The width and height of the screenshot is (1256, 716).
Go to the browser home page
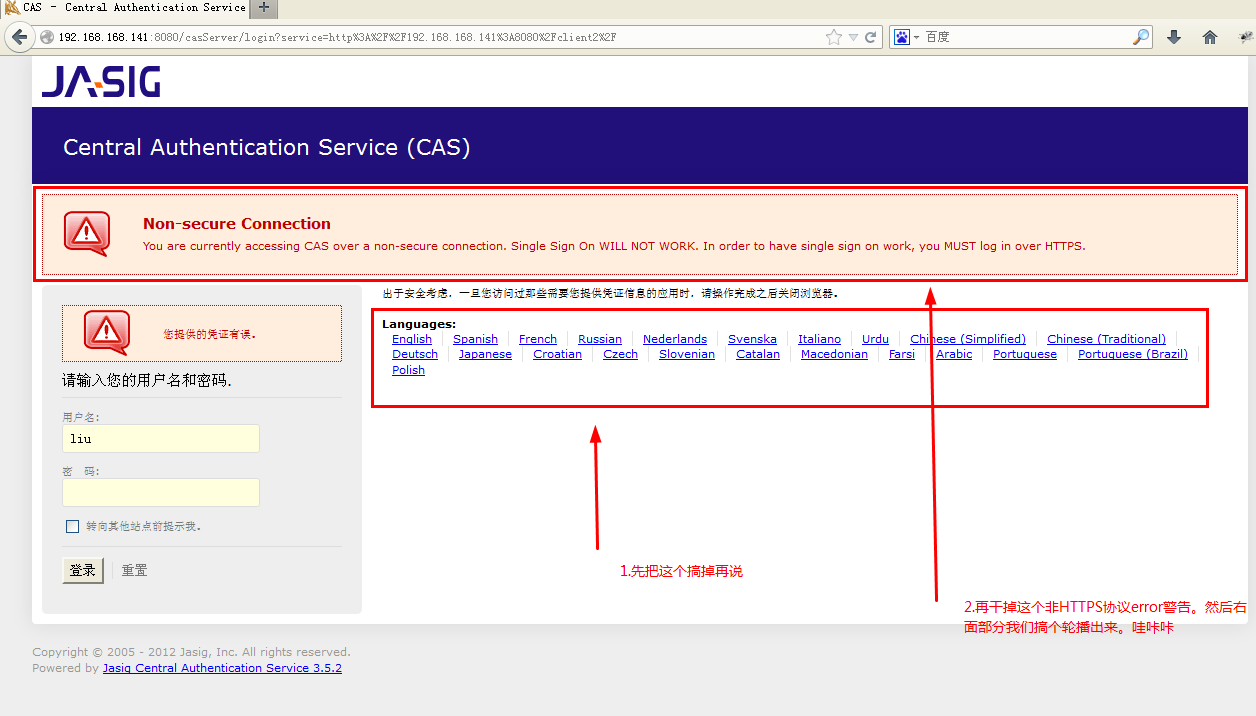(x=1210, y=37)
